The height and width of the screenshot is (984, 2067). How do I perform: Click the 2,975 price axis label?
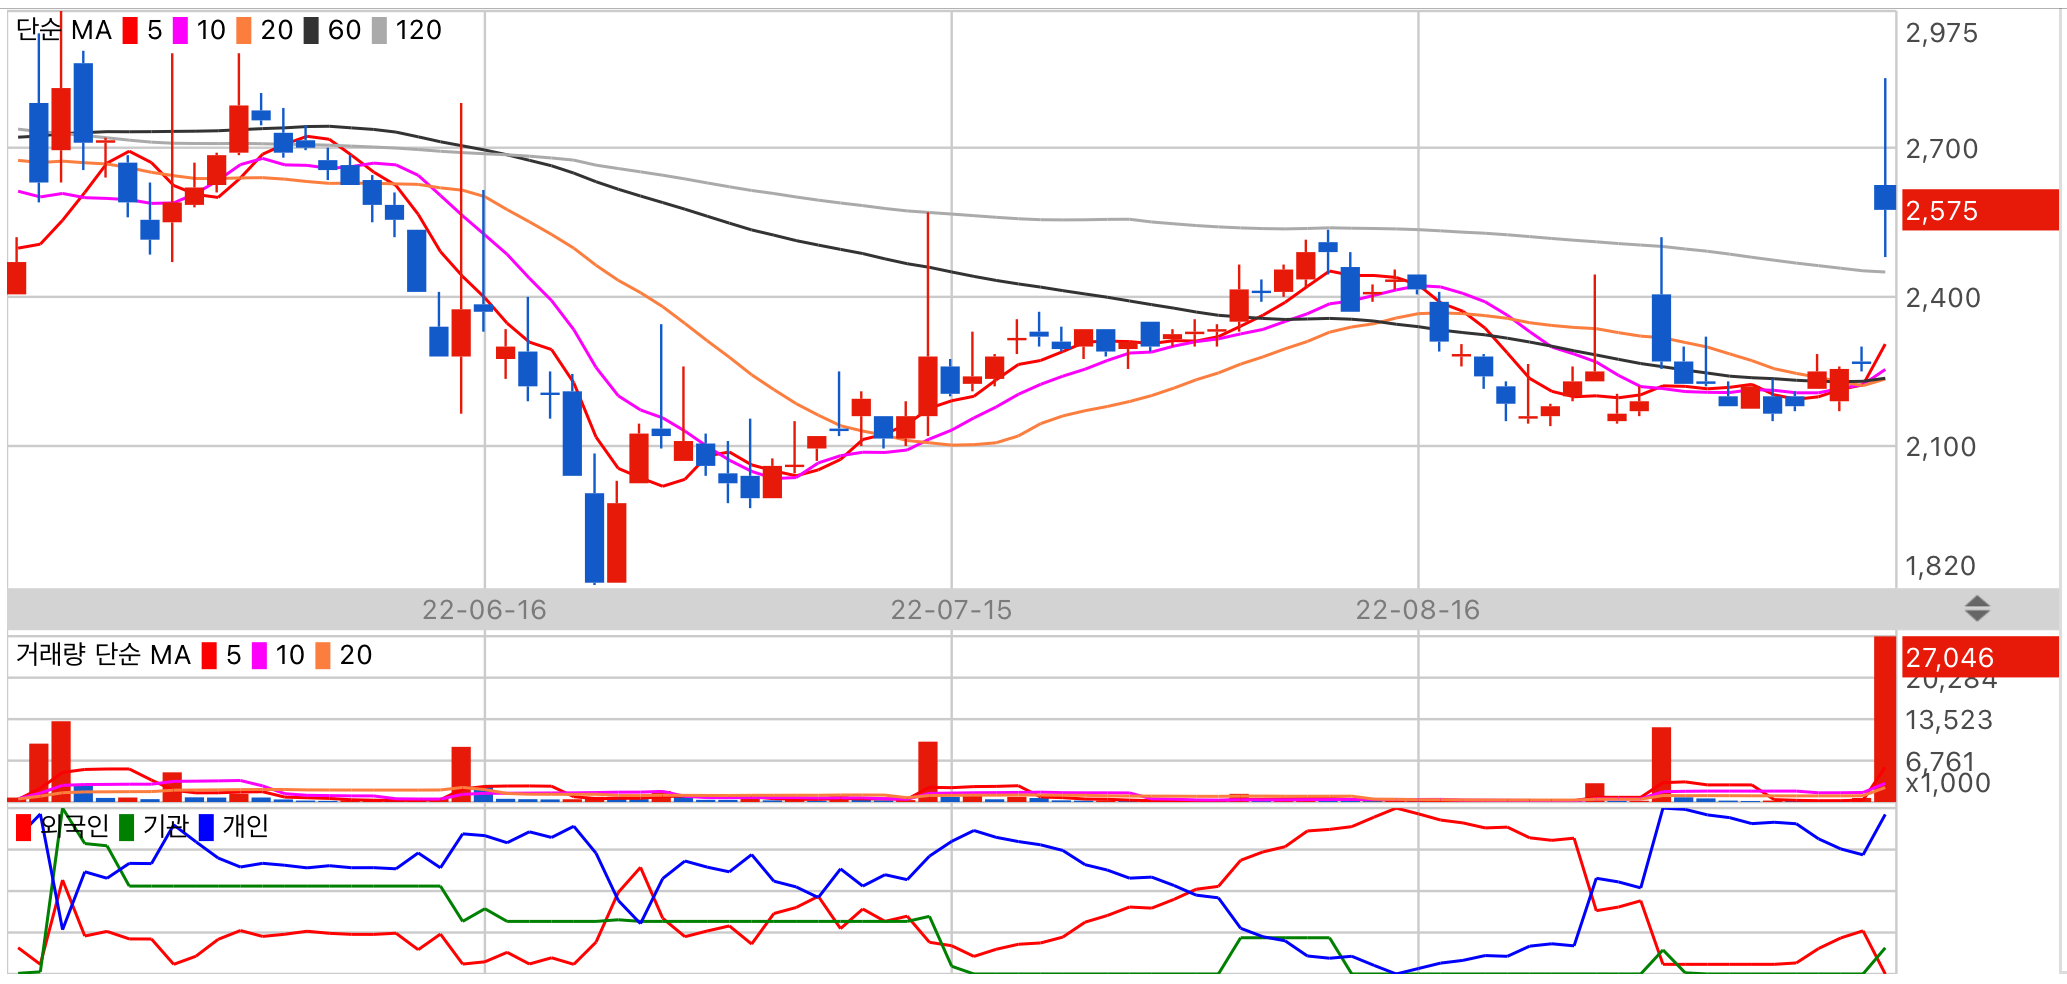1941,33
